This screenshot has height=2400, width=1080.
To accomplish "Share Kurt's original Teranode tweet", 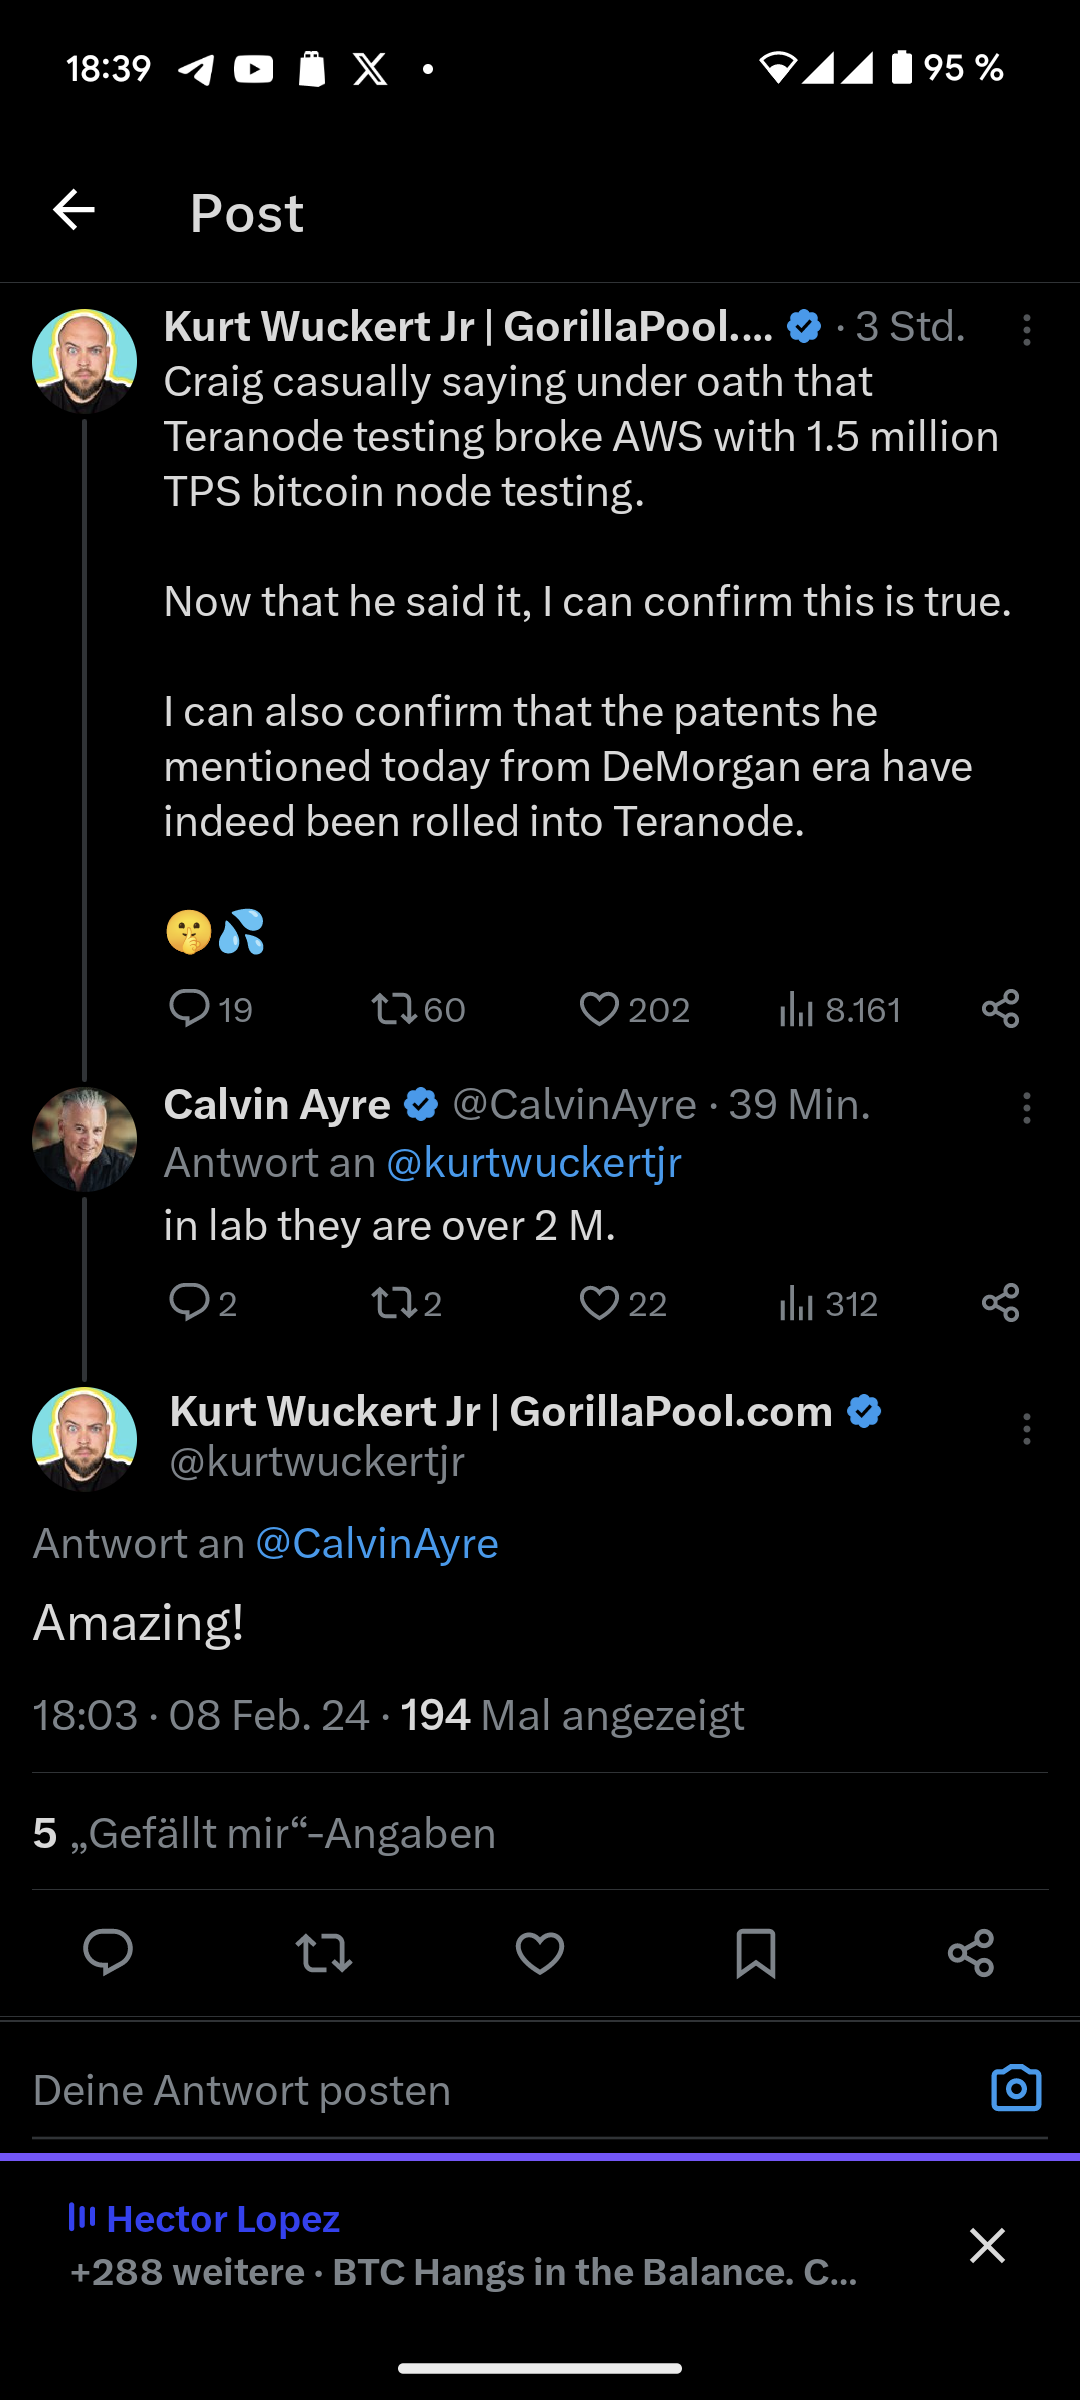I will [1000, 1009].
